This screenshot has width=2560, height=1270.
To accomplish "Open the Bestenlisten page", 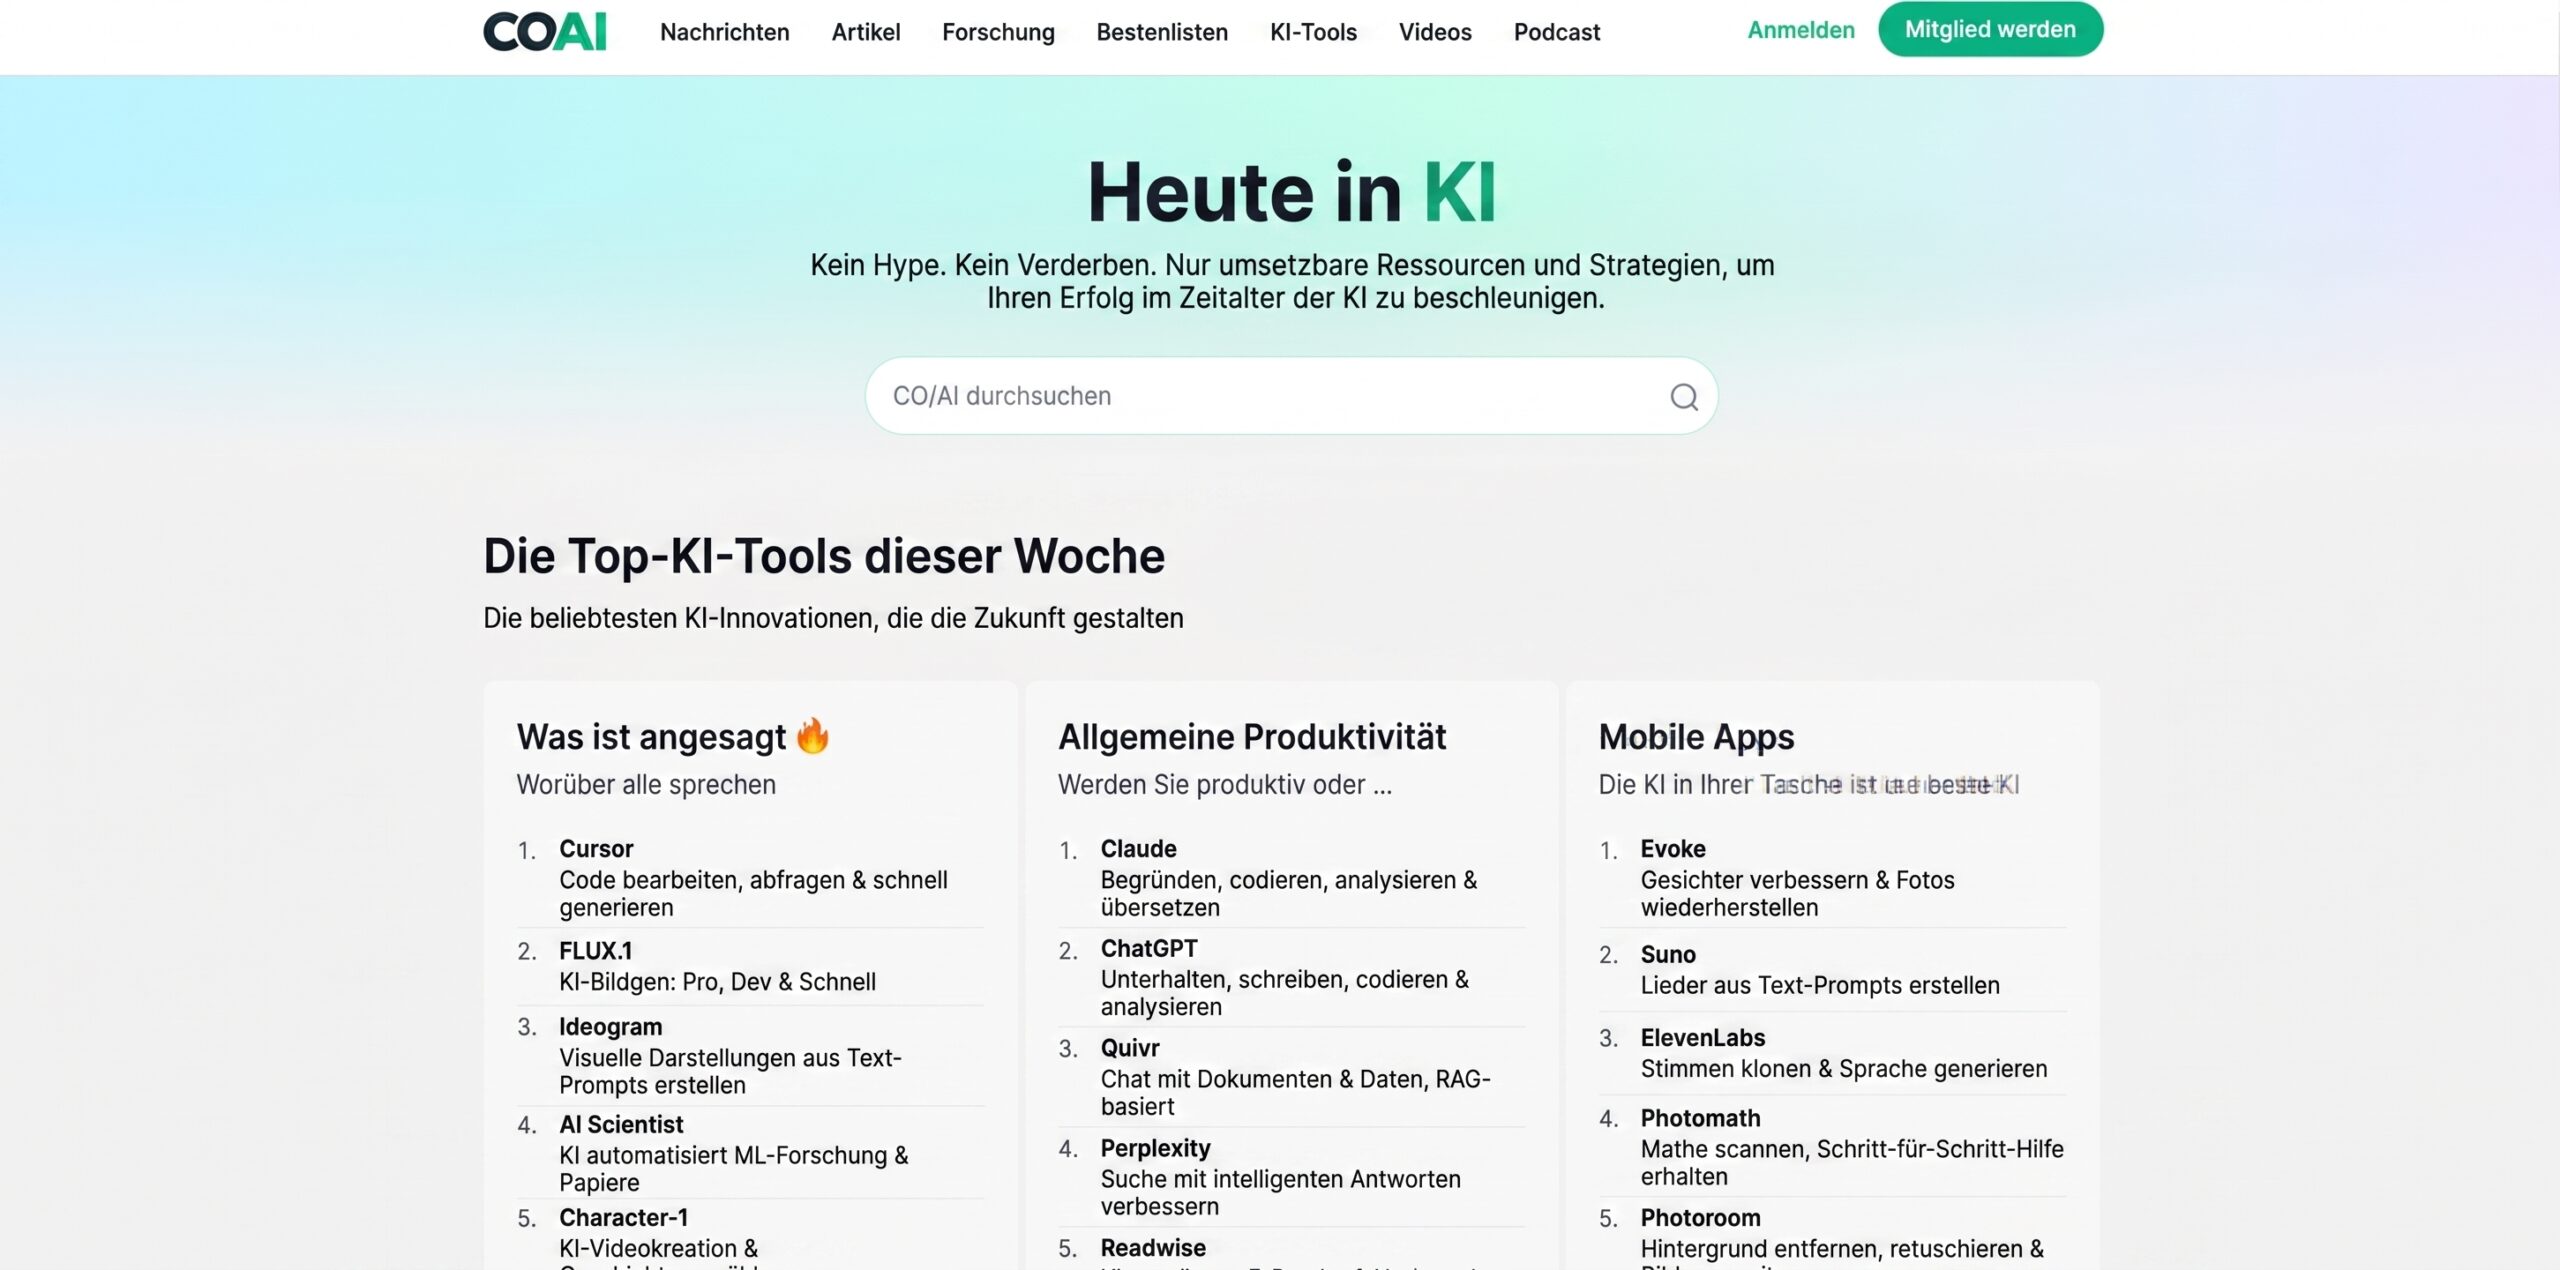I will click(x=1162, y=32).
